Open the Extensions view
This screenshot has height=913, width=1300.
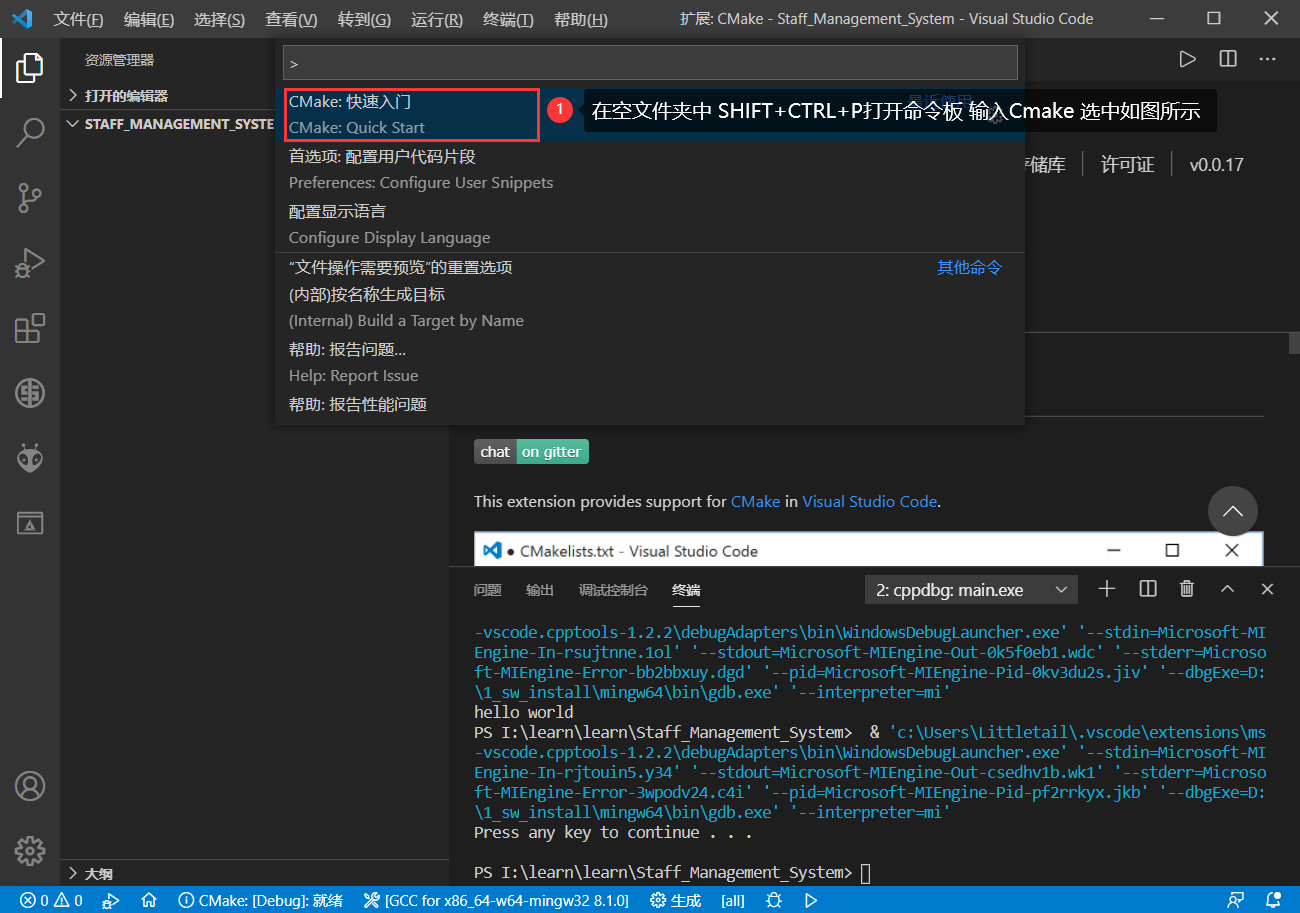pyautogui.click(x=30, y=328)
